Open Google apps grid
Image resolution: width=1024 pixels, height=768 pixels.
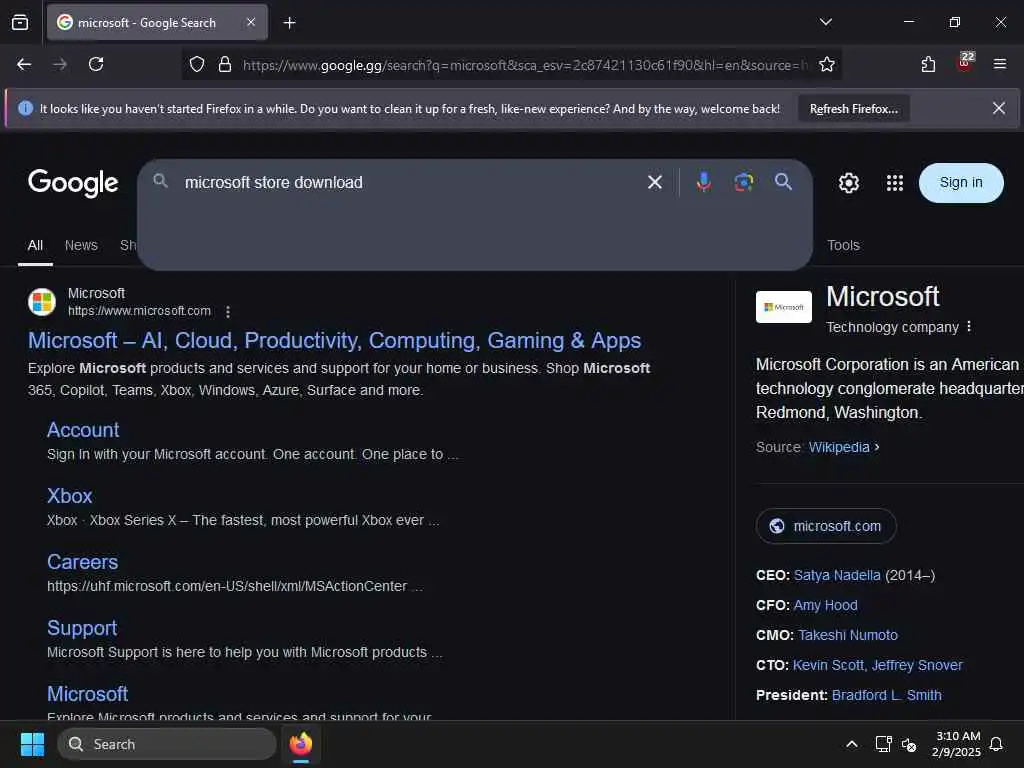pos(895,183)
